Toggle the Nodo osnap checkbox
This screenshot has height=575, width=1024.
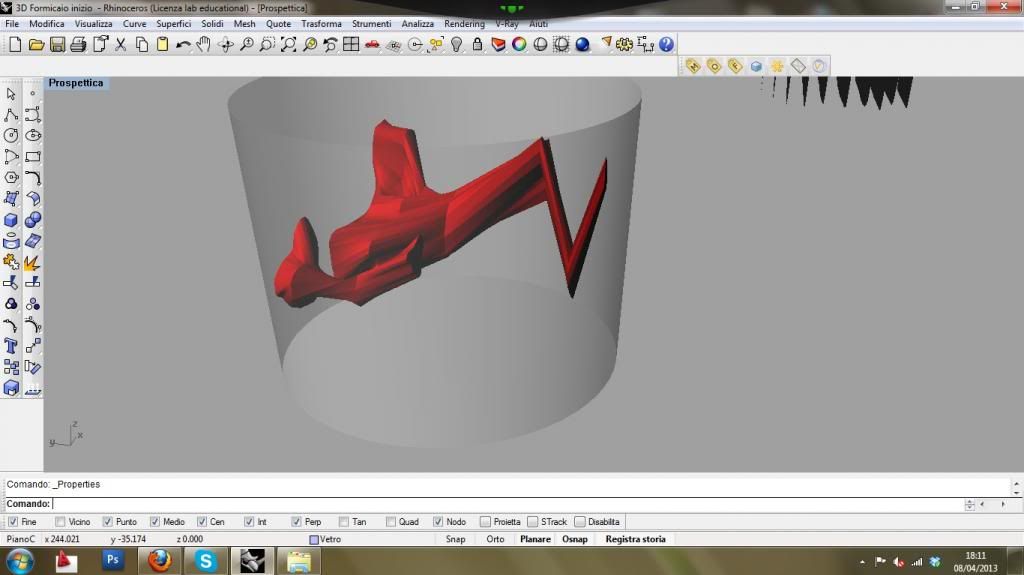pyautogui.click(x=438, y=522)
